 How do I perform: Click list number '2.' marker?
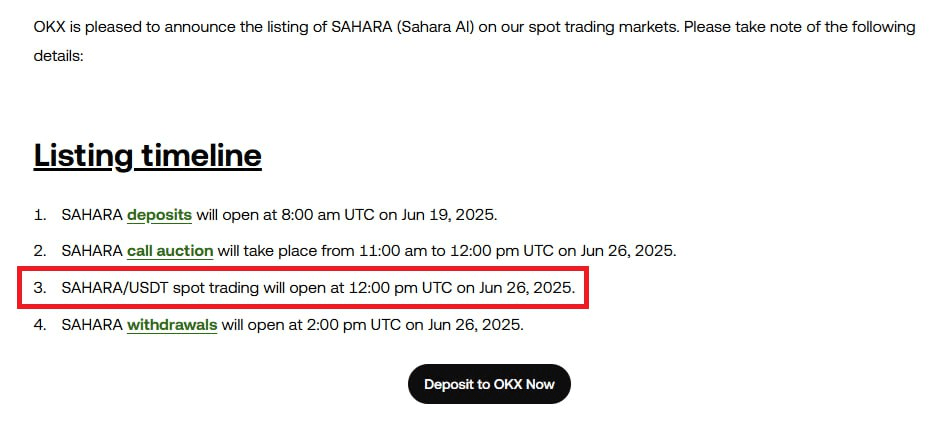tap(40, 252)
